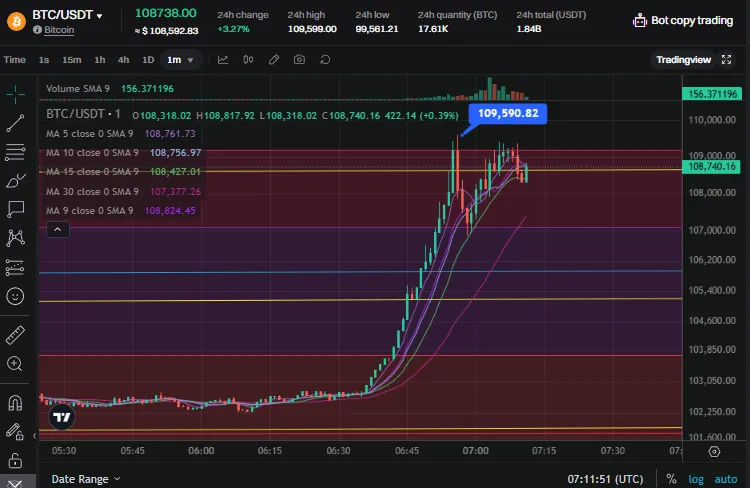Activate the zoom in tool
The image size is (750, 488).
[x=15, y=364]
